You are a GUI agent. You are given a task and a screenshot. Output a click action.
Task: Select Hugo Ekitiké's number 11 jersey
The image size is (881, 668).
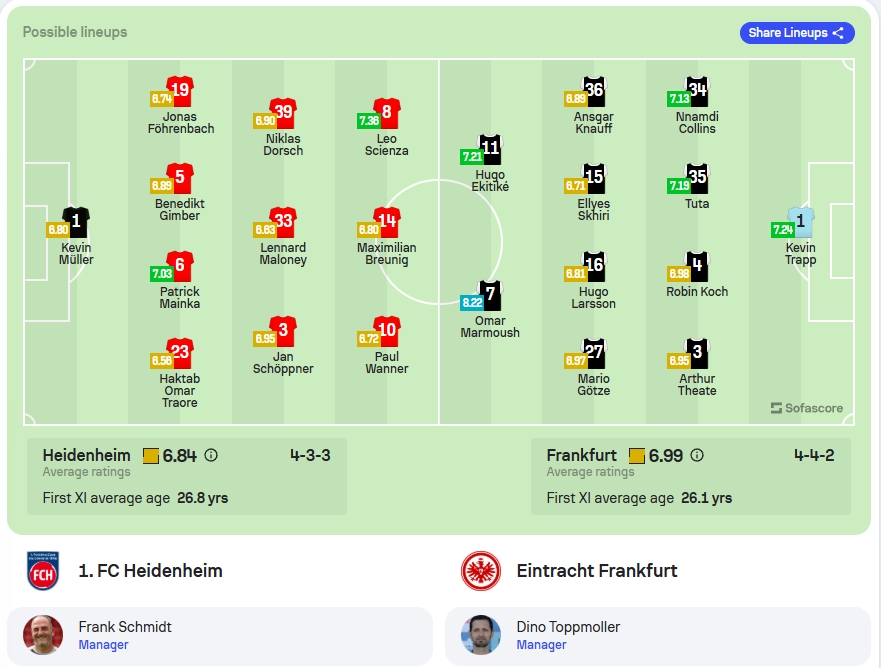point(490,149)
